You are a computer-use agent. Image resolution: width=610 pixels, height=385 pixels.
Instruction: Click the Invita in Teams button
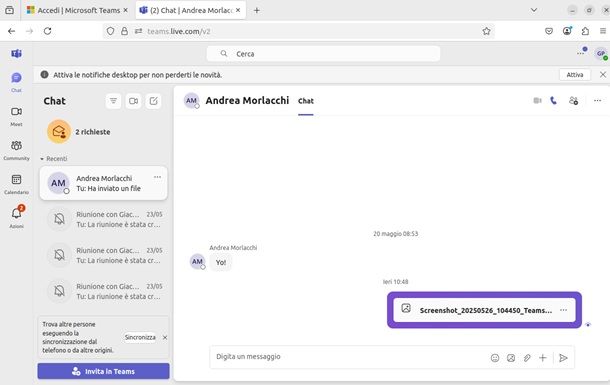(103, 371)
